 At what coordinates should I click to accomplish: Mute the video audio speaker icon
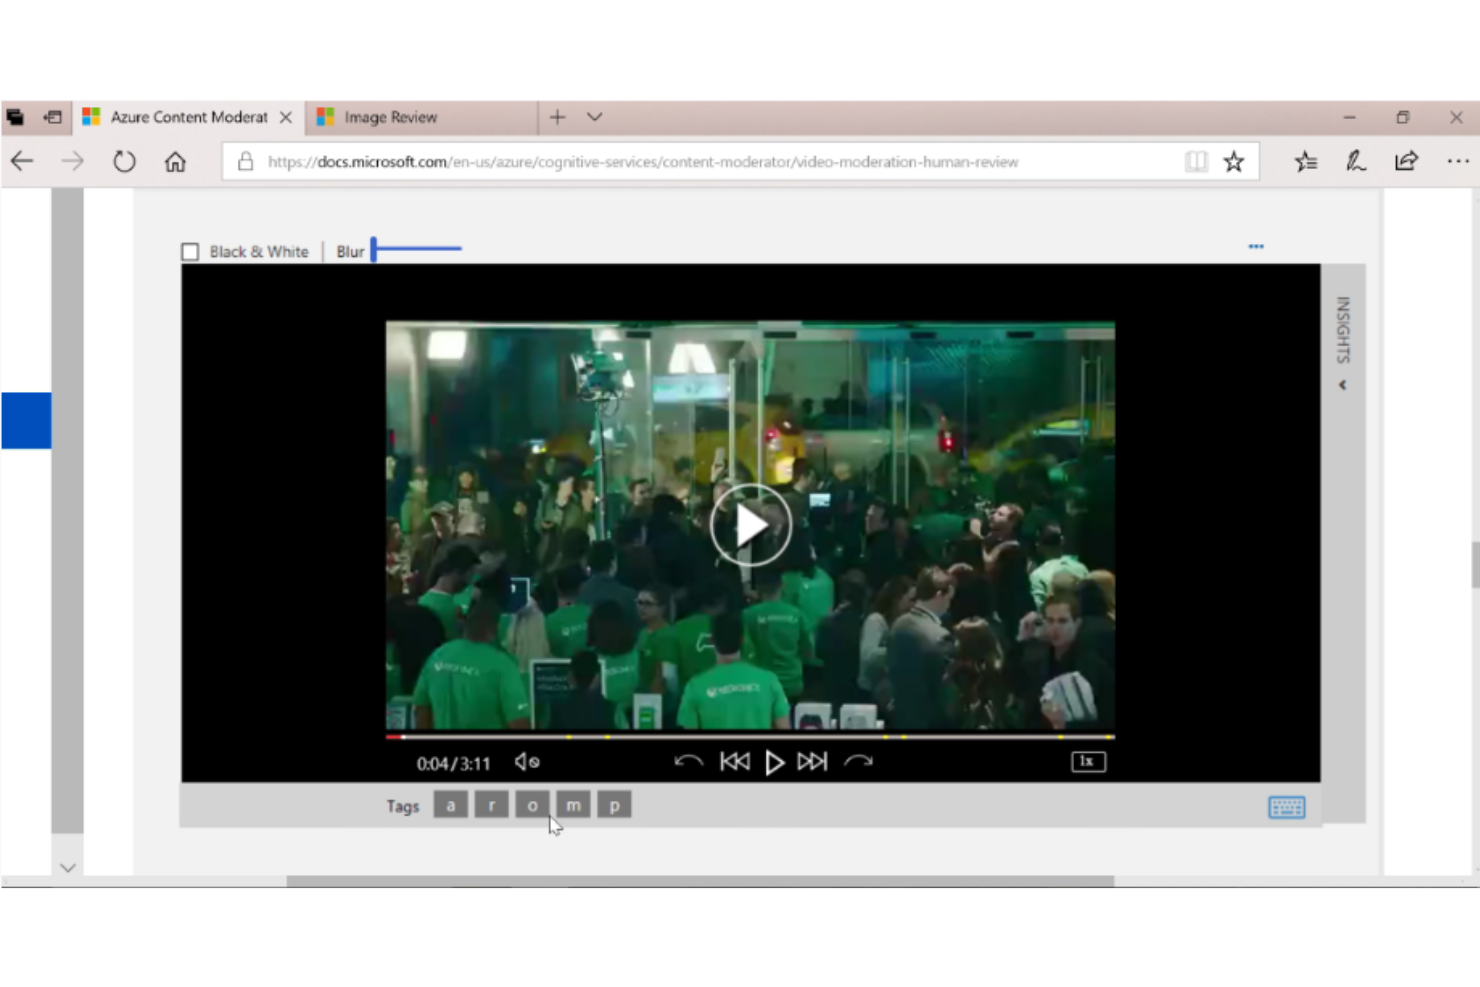(x=526, y=762)
